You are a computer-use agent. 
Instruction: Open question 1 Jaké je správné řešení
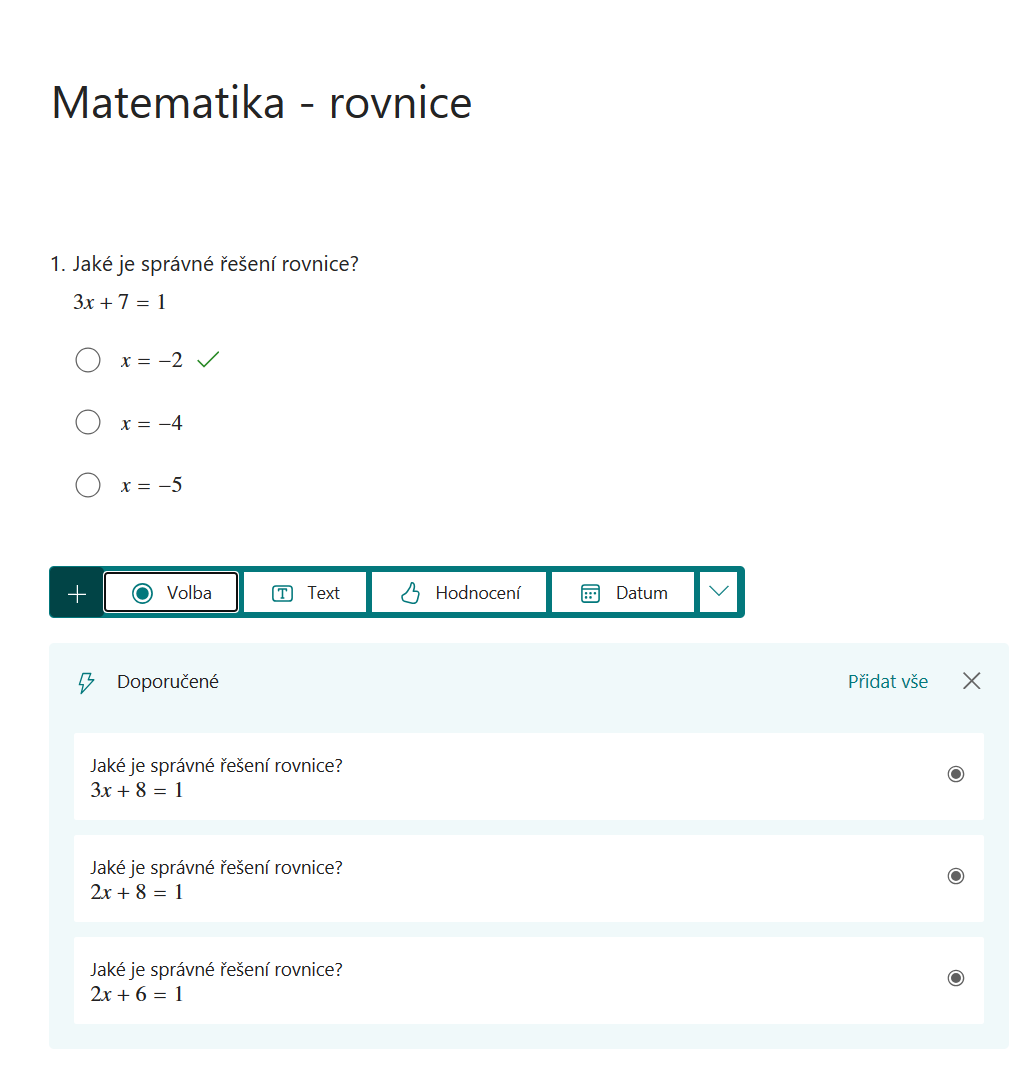coord(205,264)
